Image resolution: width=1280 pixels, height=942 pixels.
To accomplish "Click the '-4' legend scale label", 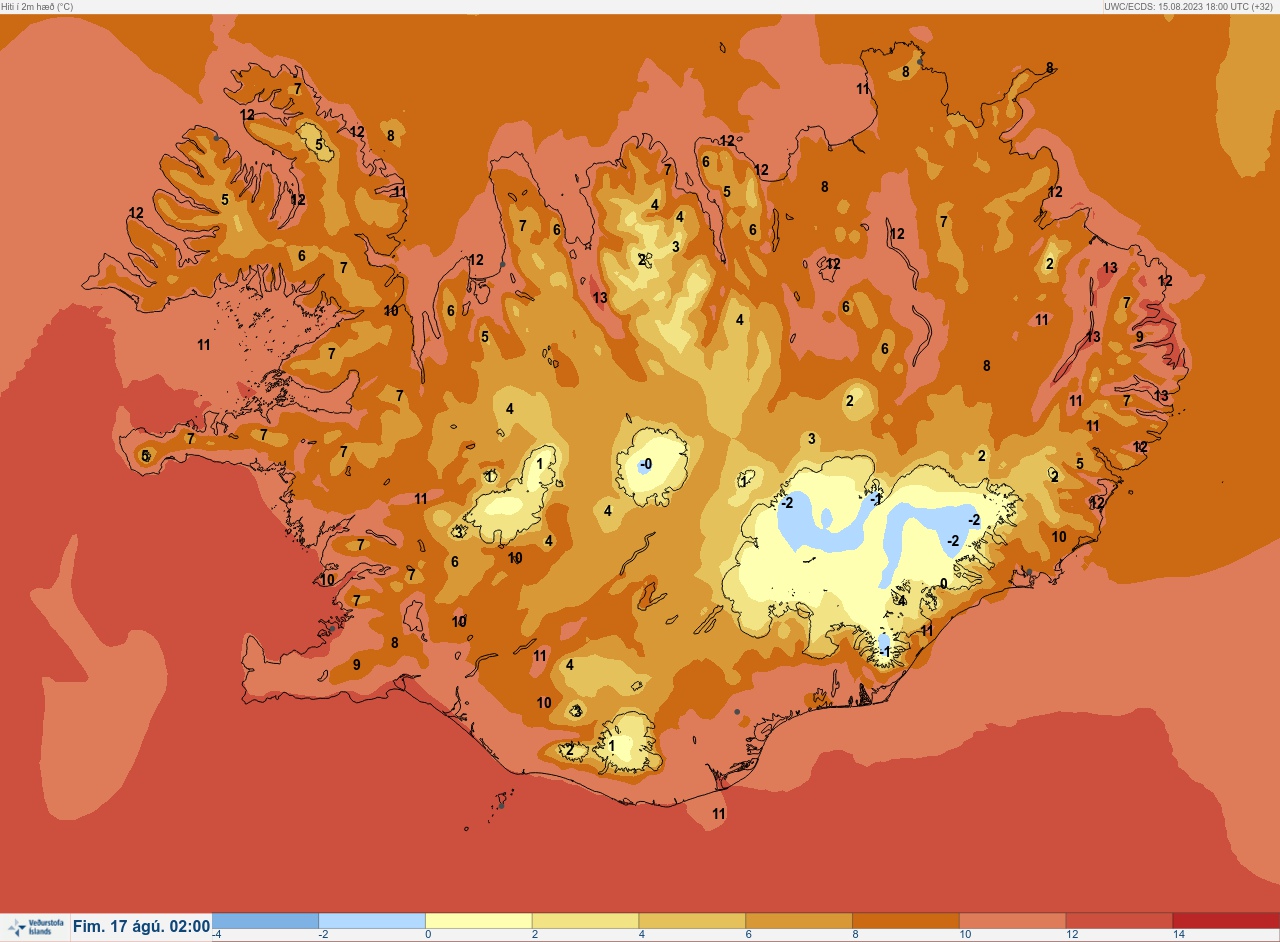I will pyautogui.click(x=216, y=935).
